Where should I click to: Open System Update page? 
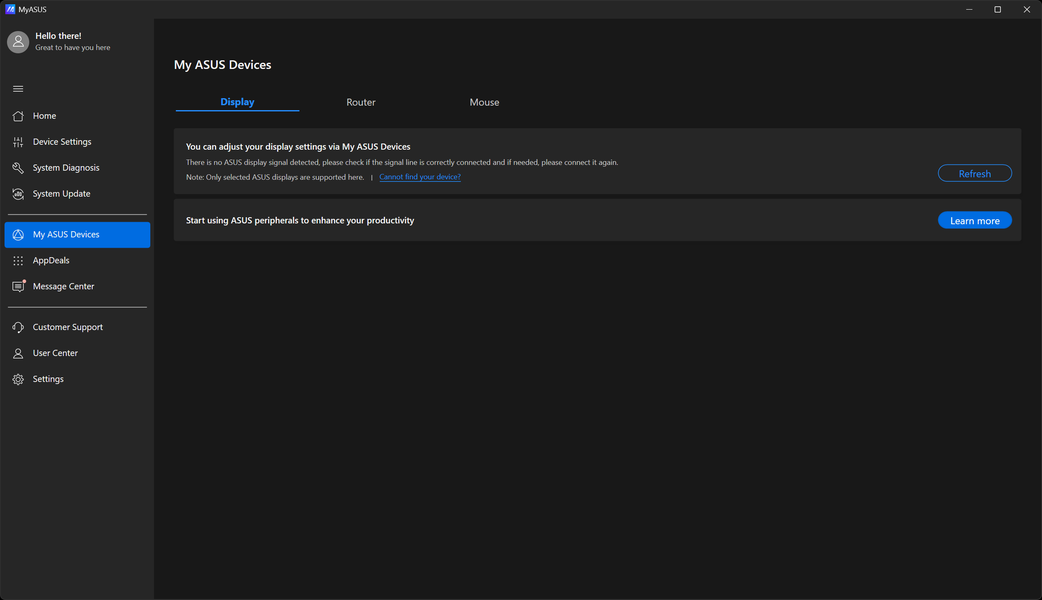(77, 193)
